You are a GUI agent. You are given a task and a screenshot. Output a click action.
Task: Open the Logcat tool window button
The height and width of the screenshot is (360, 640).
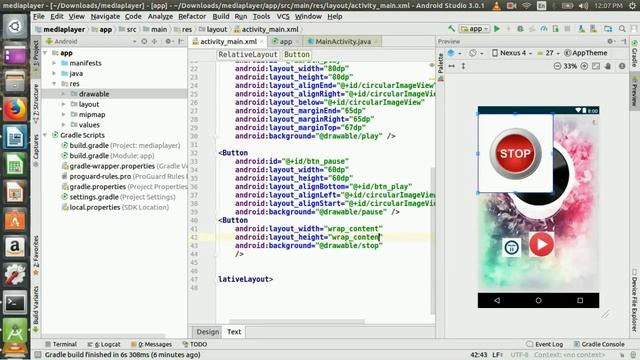point(104,344)
